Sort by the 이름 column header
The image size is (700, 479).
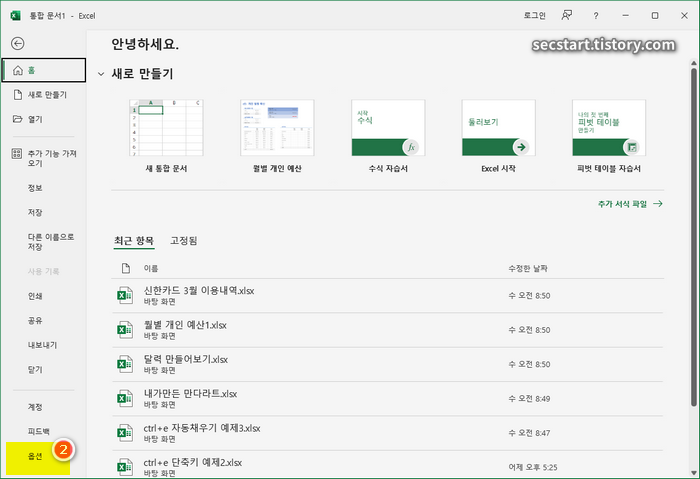150,268
